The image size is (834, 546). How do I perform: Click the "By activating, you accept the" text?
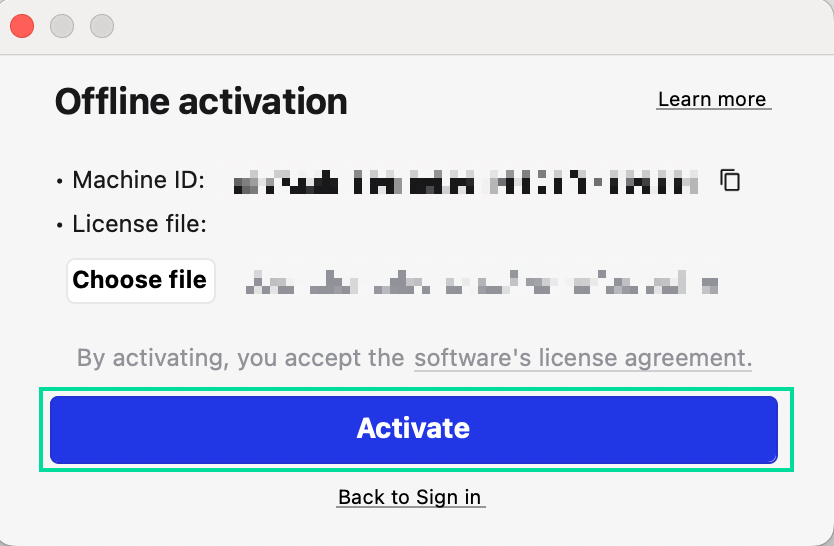click(x=240, y=358)
